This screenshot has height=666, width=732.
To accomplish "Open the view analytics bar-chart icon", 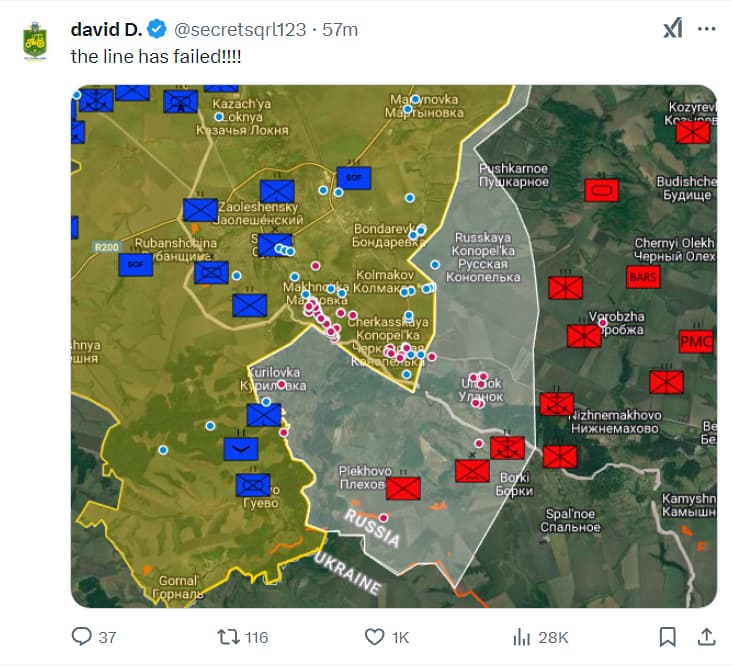I will tap(521, 637).
